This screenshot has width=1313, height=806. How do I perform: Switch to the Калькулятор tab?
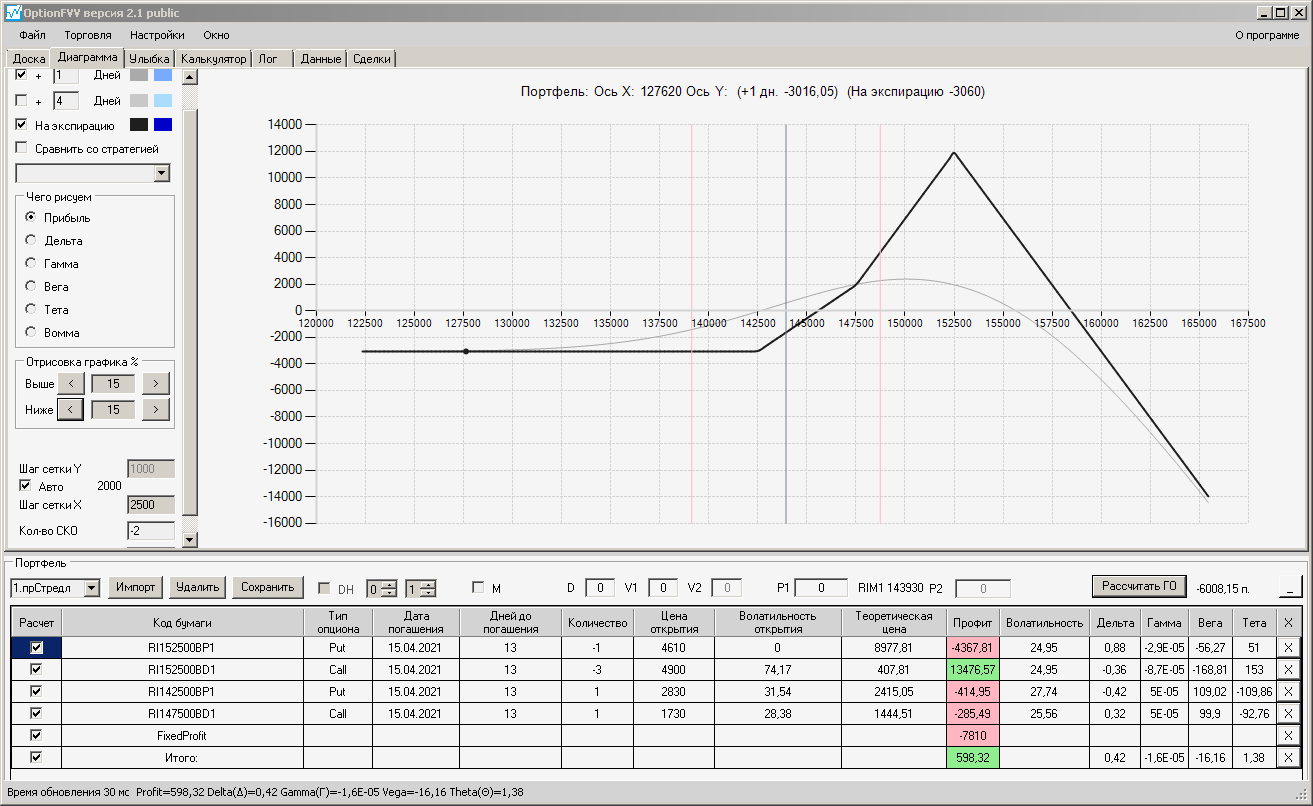pyautogui.click(x=213, y=59)
